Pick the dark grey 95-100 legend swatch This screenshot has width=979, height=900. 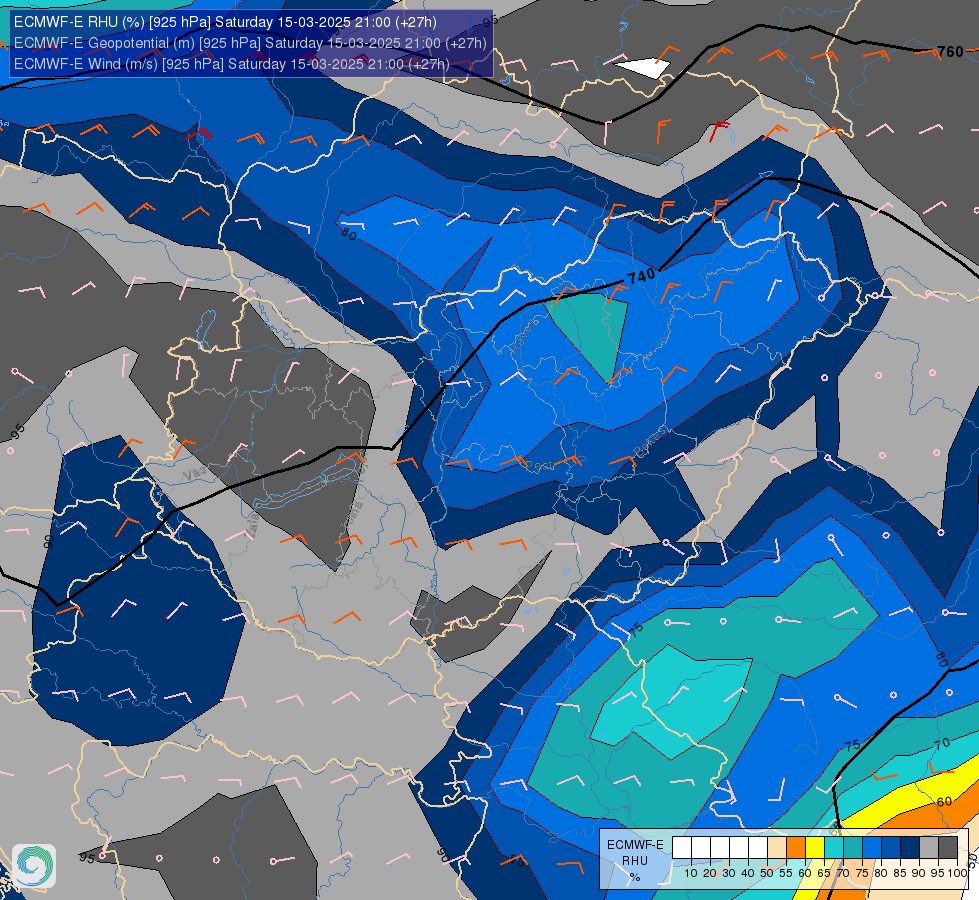coord(948,847)
